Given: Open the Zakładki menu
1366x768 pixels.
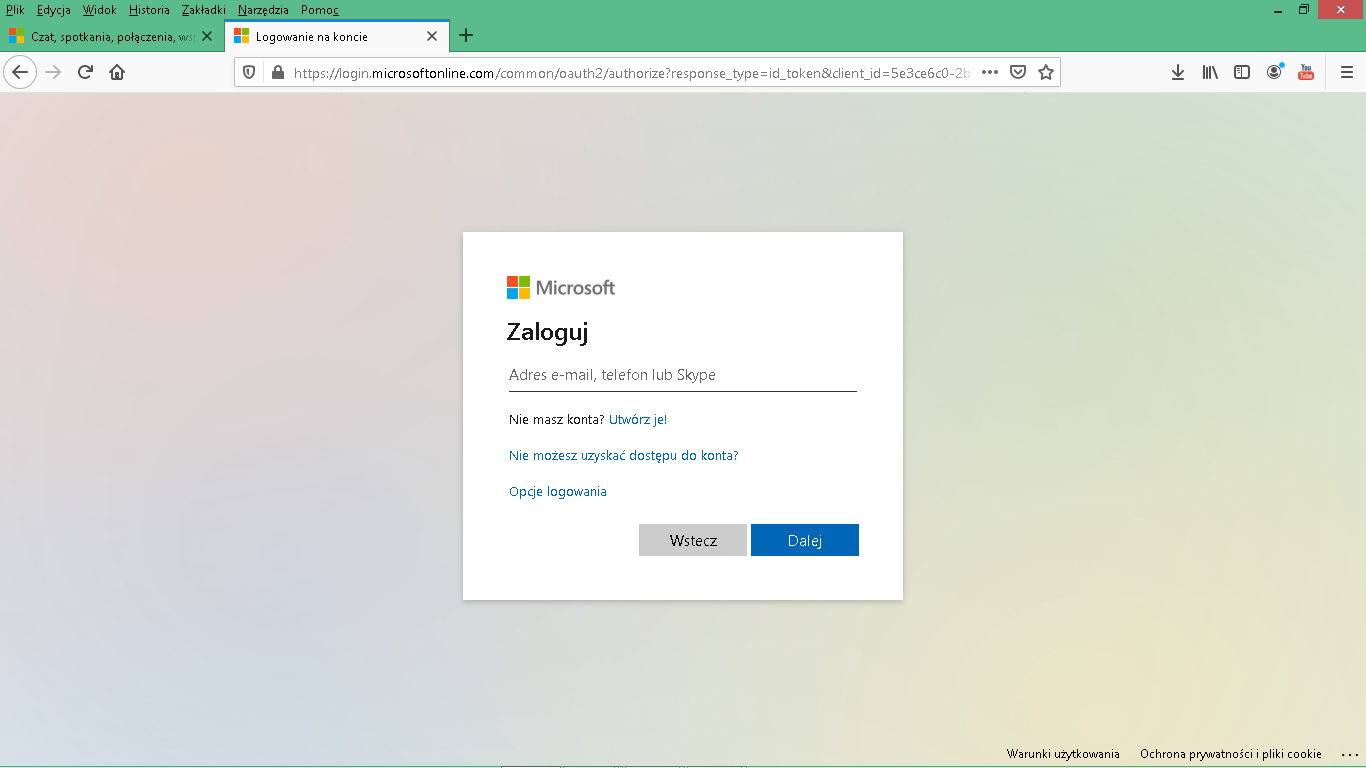Looking at the screenshot, I should coord(204,10).
